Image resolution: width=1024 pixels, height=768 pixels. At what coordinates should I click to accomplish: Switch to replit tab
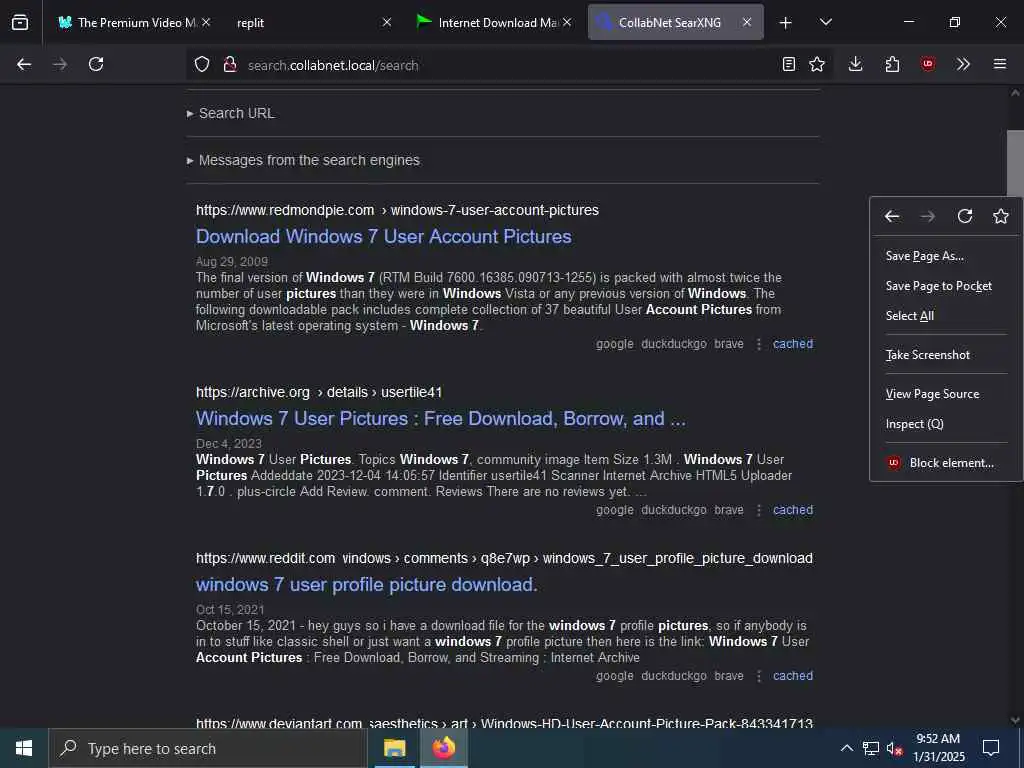(x=307, y=22)
